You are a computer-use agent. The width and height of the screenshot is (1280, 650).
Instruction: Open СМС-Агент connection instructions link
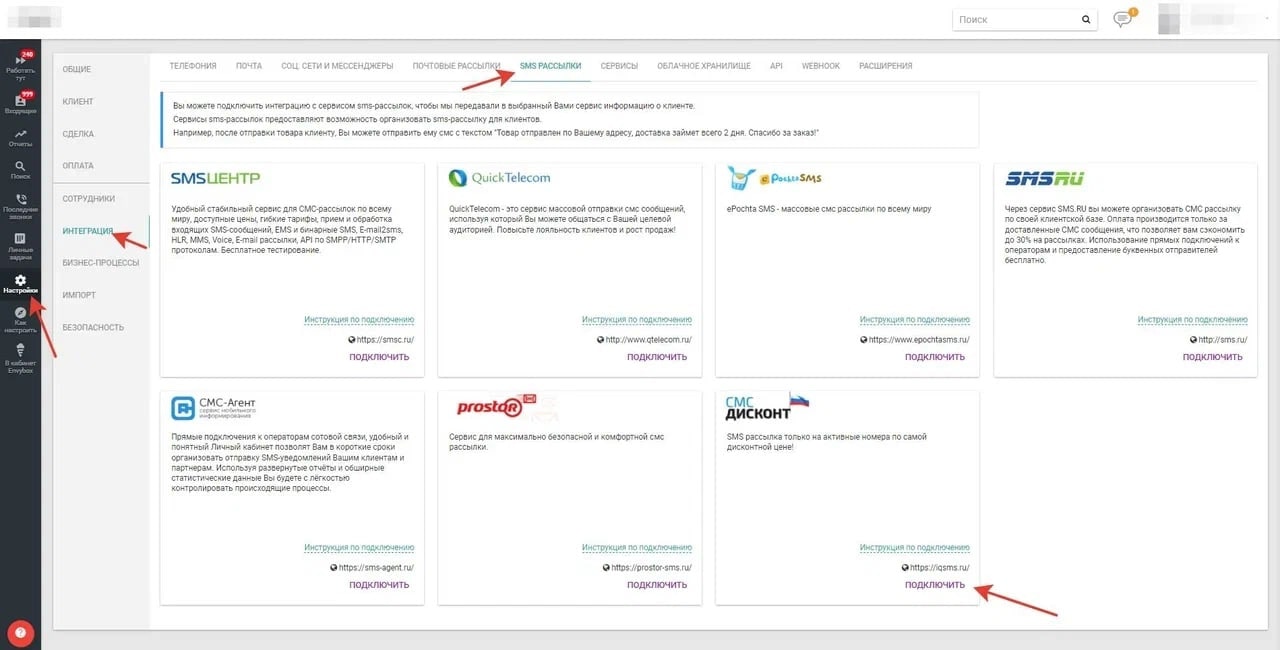pos(359,548)
